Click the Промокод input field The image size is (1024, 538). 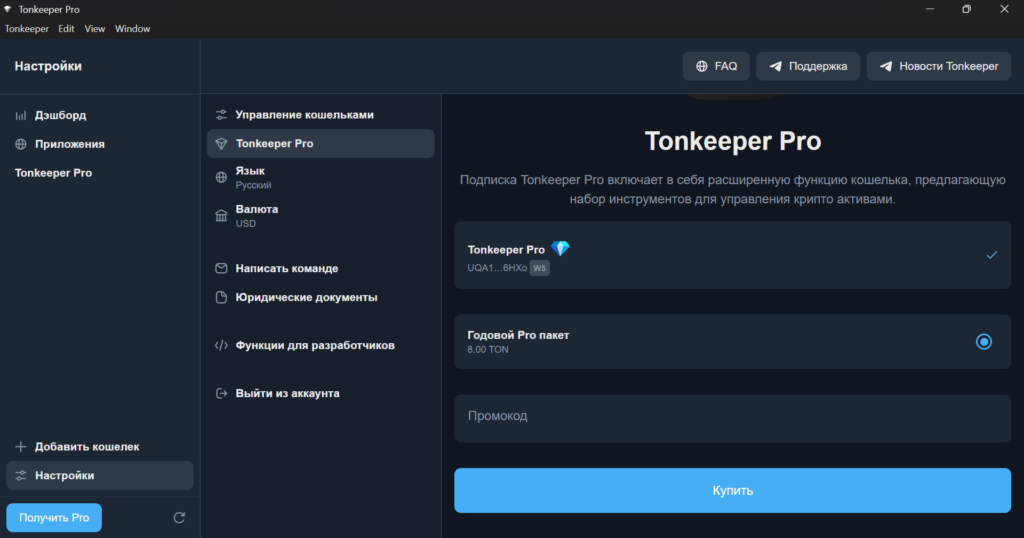click(x=732, y=417)
